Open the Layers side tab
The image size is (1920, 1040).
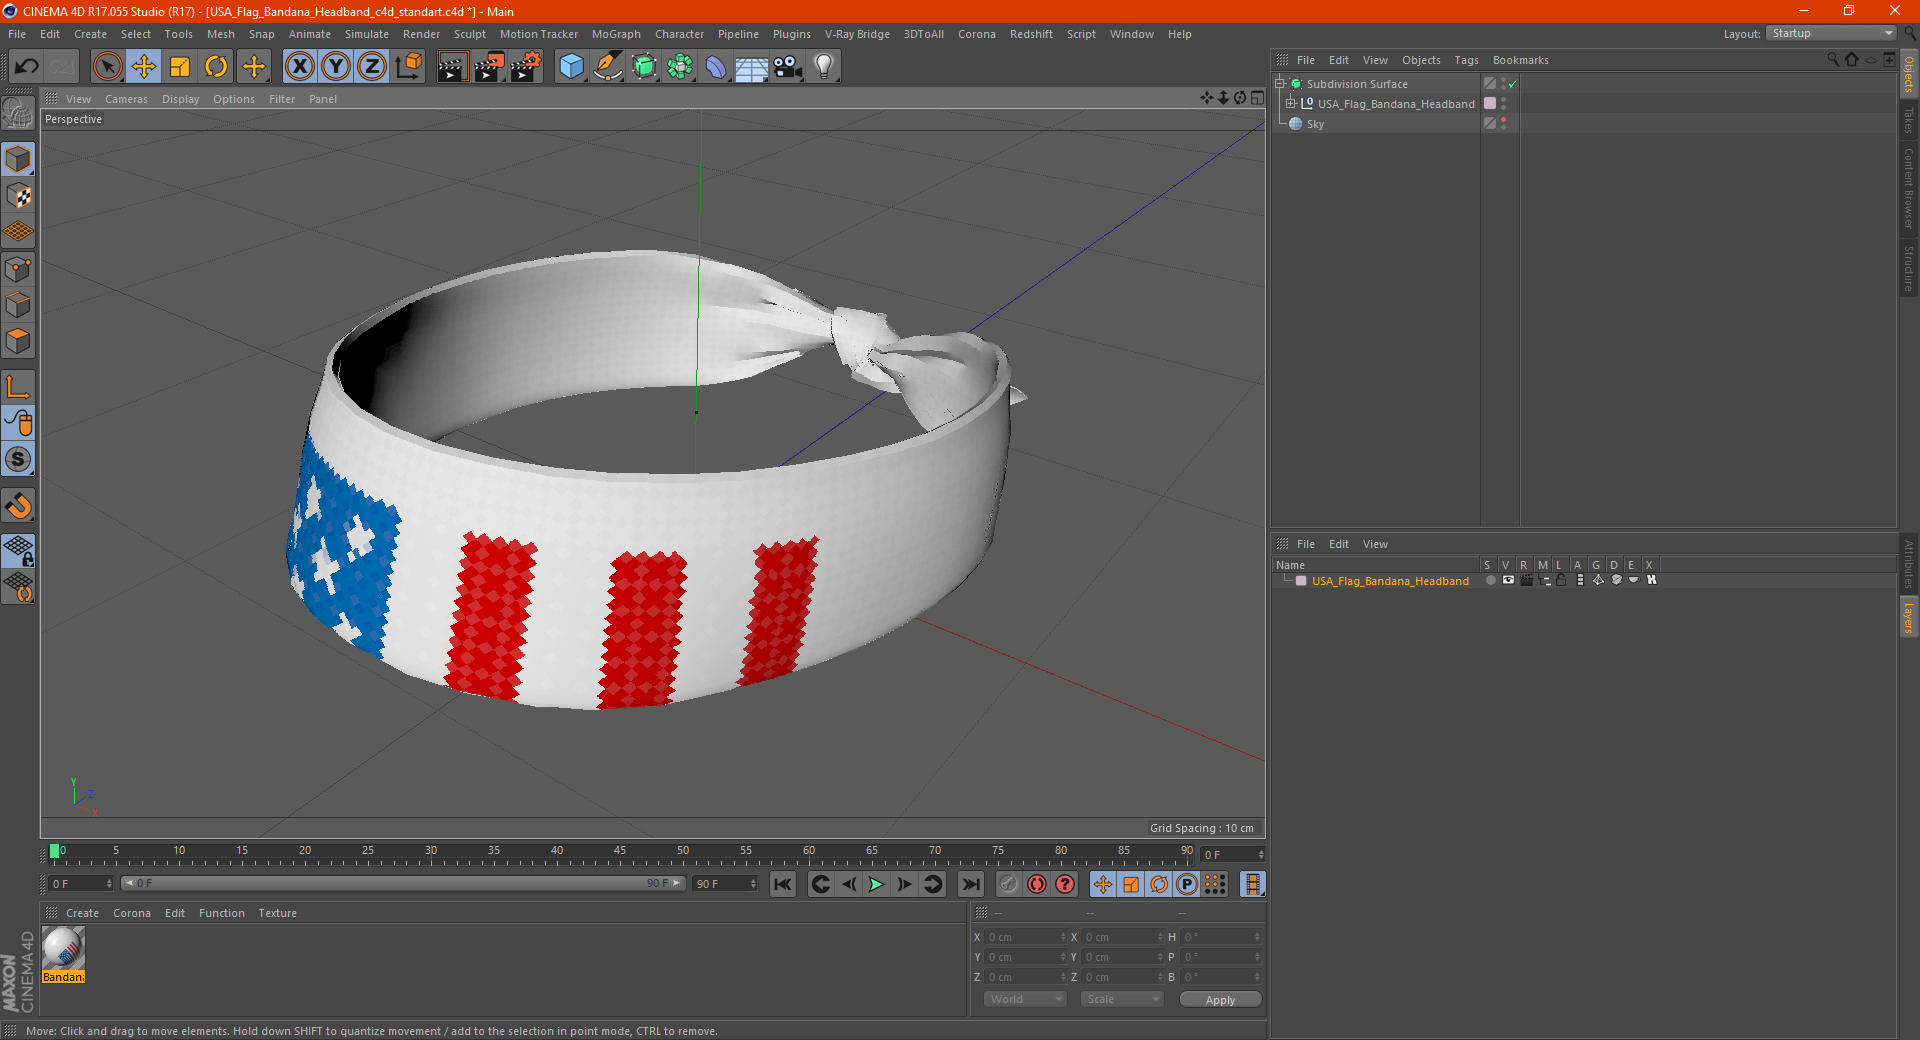pos(1909,619)
